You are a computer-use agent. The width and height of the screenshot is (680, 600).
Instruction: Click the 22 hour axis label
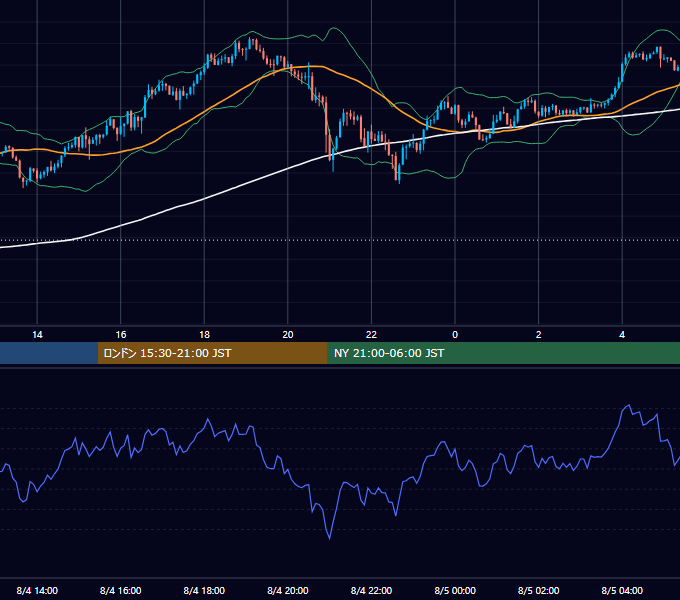coord(371,335)
